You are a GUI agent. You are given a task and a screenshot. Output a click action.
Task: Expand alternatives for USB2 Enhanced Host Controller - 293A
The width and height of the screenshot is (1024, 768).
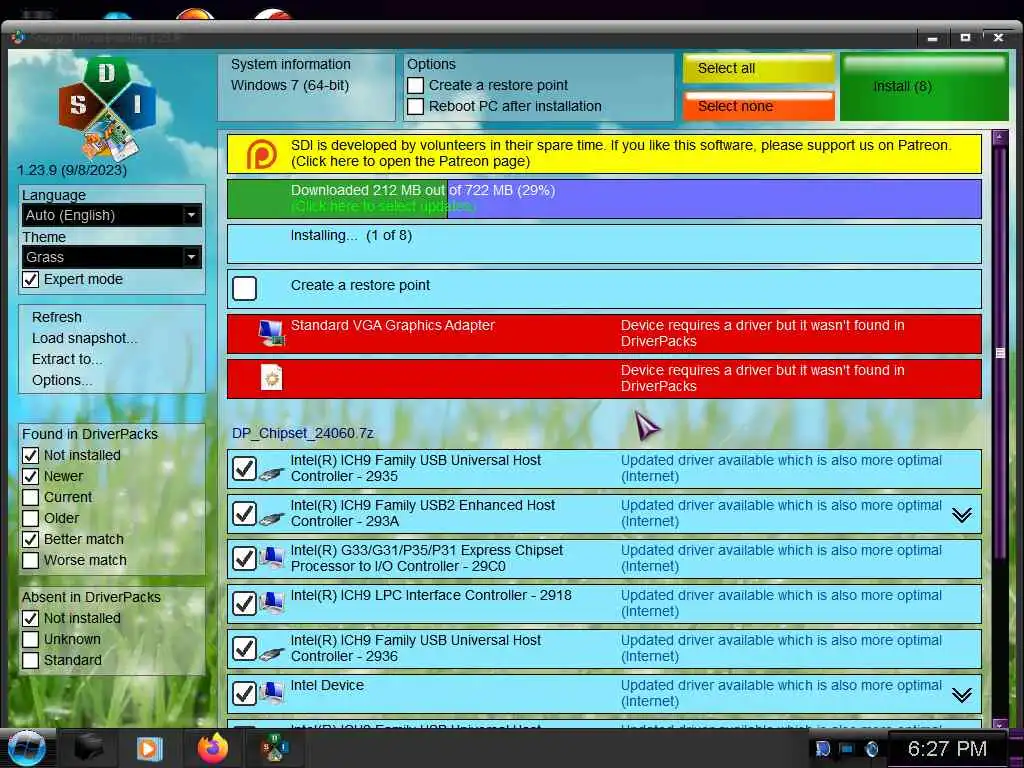point(961,515)
